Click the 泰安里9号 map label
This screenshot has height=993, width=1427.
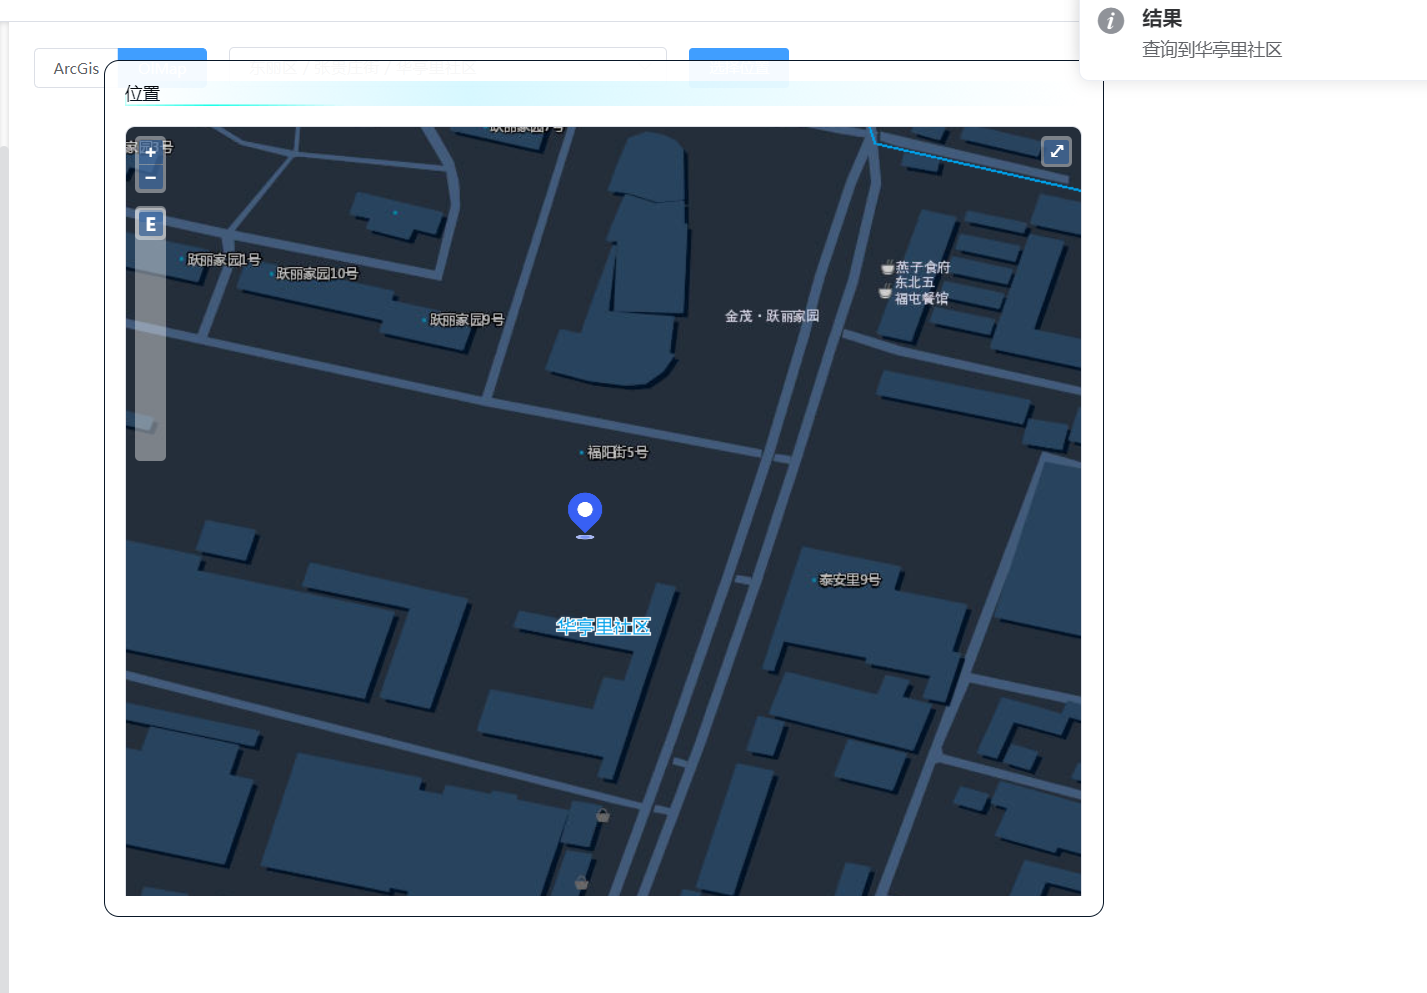pos(849,579)
